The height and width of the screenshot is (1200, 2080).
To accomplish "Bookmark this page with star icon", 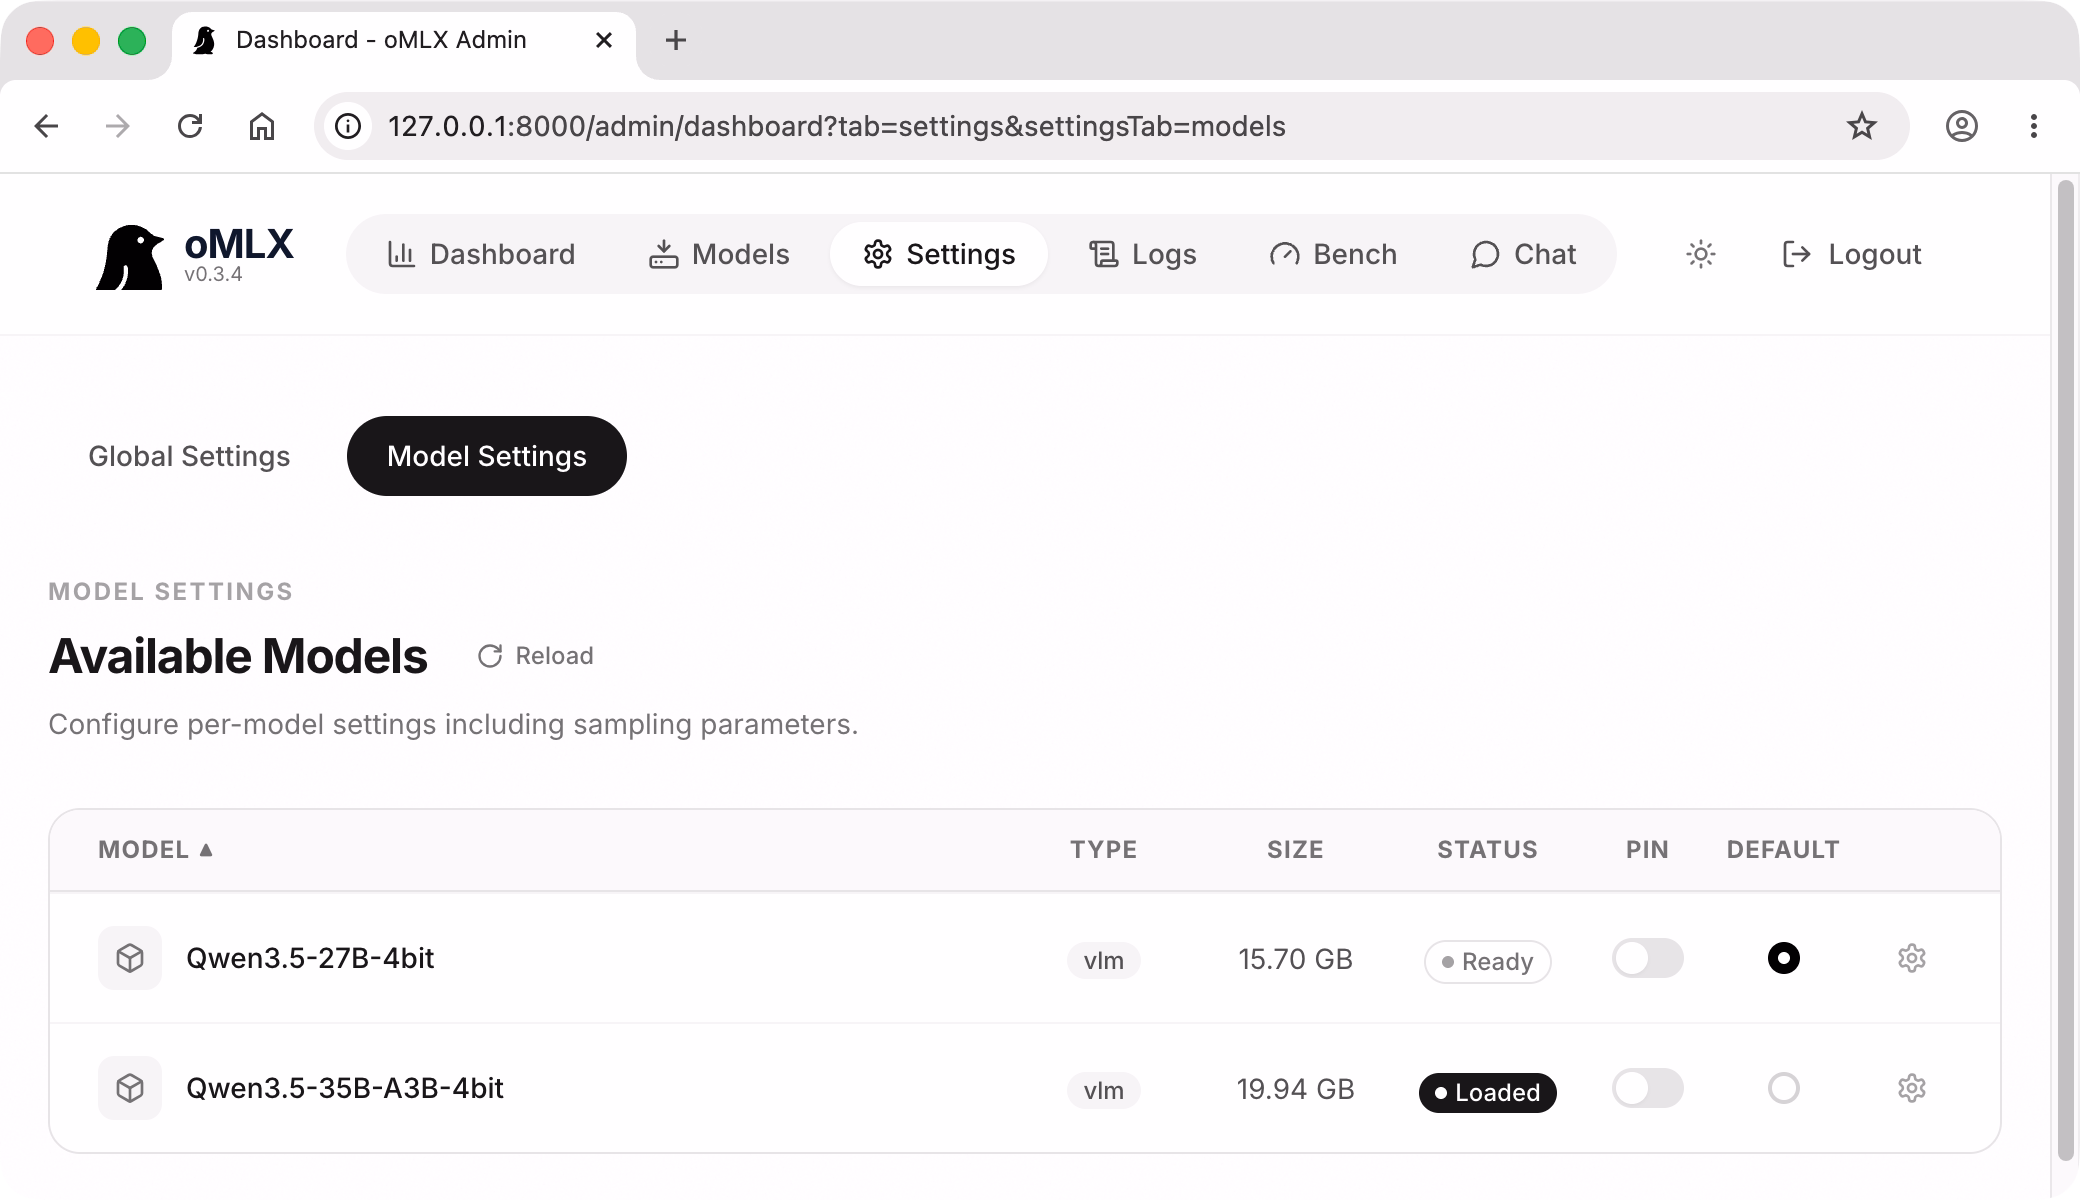I will point(1861,126).
